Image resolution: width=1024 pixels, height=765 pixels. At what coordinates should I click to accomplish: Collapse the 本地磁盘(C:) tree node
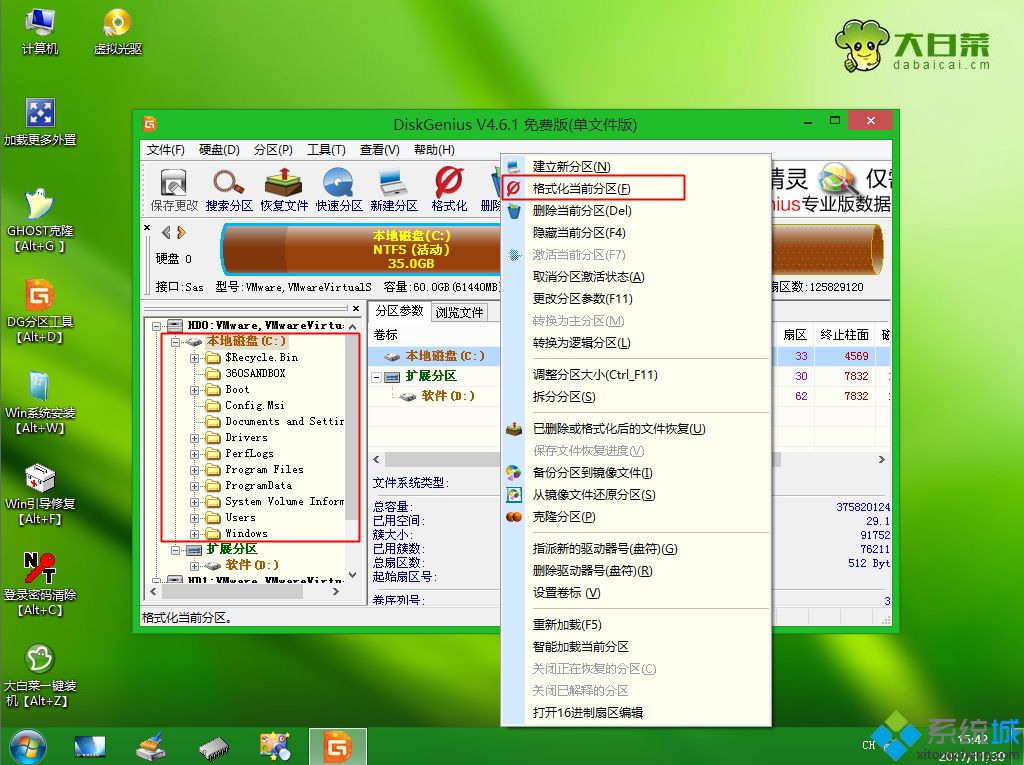[175, 342]
